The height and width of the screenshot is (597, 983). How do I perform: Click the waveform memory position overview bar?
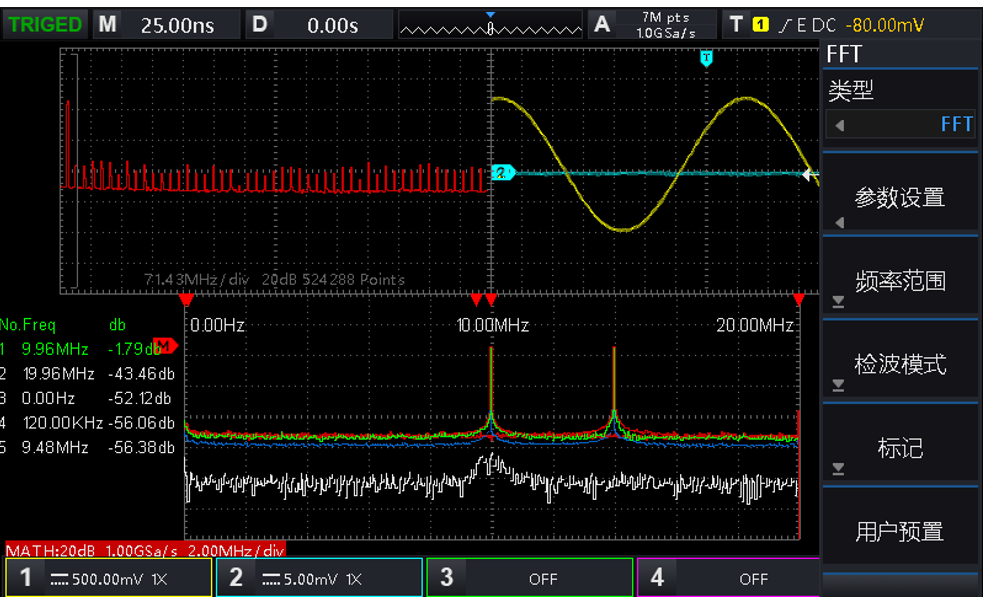click(490, 25)
